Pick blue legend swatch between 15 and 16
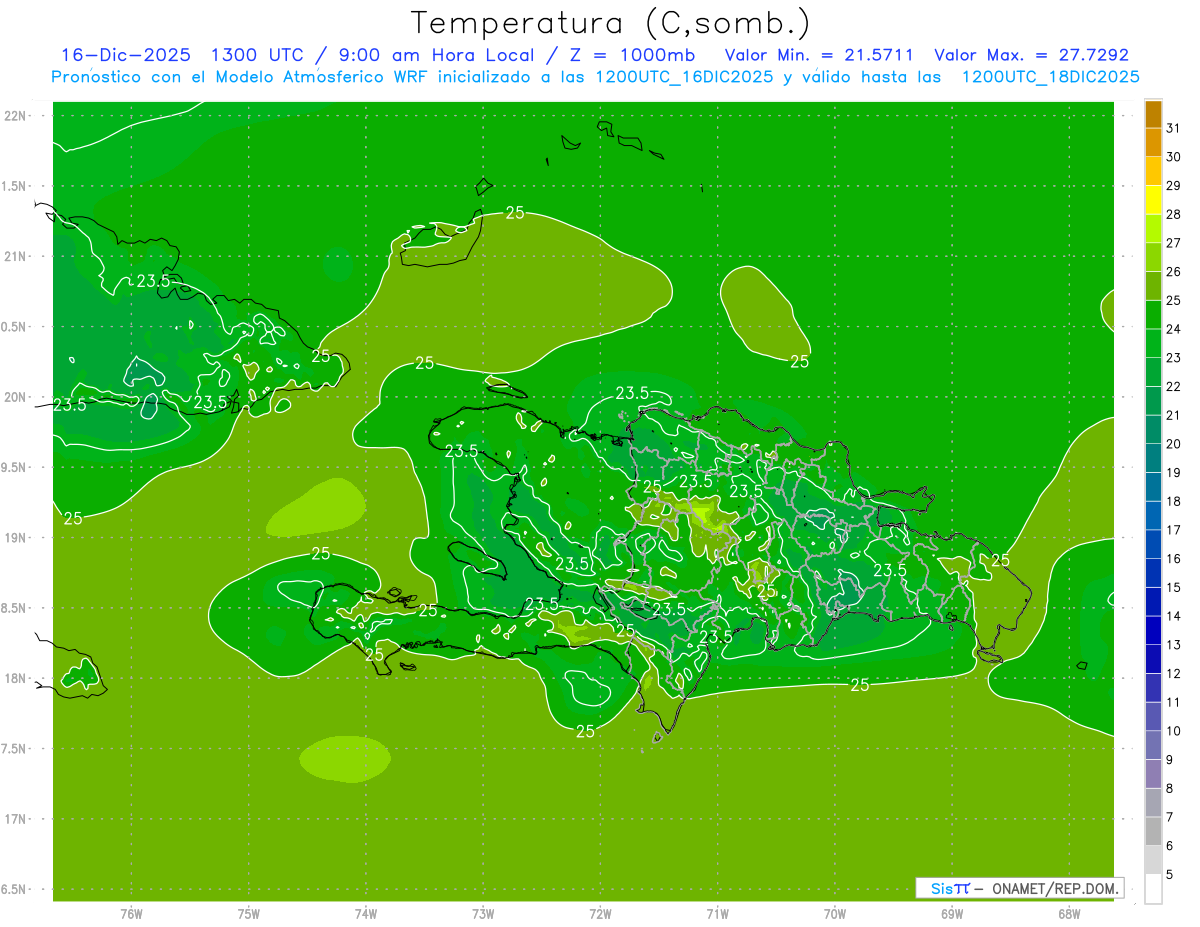The image size is (1200, 927). (x=1153, y=573)
